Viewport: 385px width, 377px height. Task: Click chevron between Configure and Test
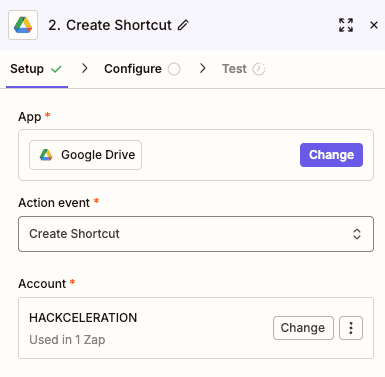202,69
